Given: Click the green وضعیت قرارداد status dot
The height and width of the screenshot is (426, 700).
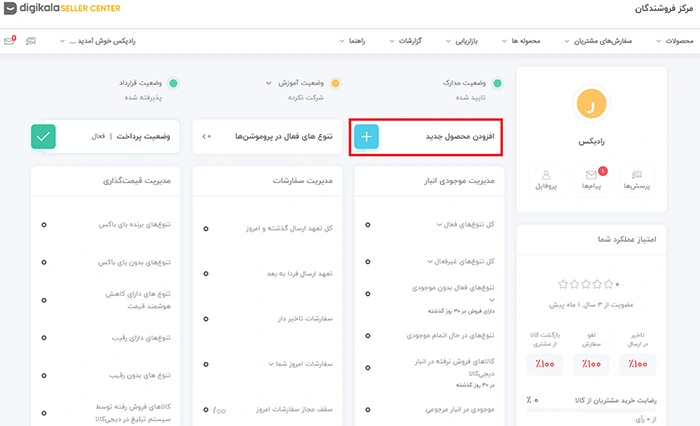Looking at the screenshot, I should (173, 83).
